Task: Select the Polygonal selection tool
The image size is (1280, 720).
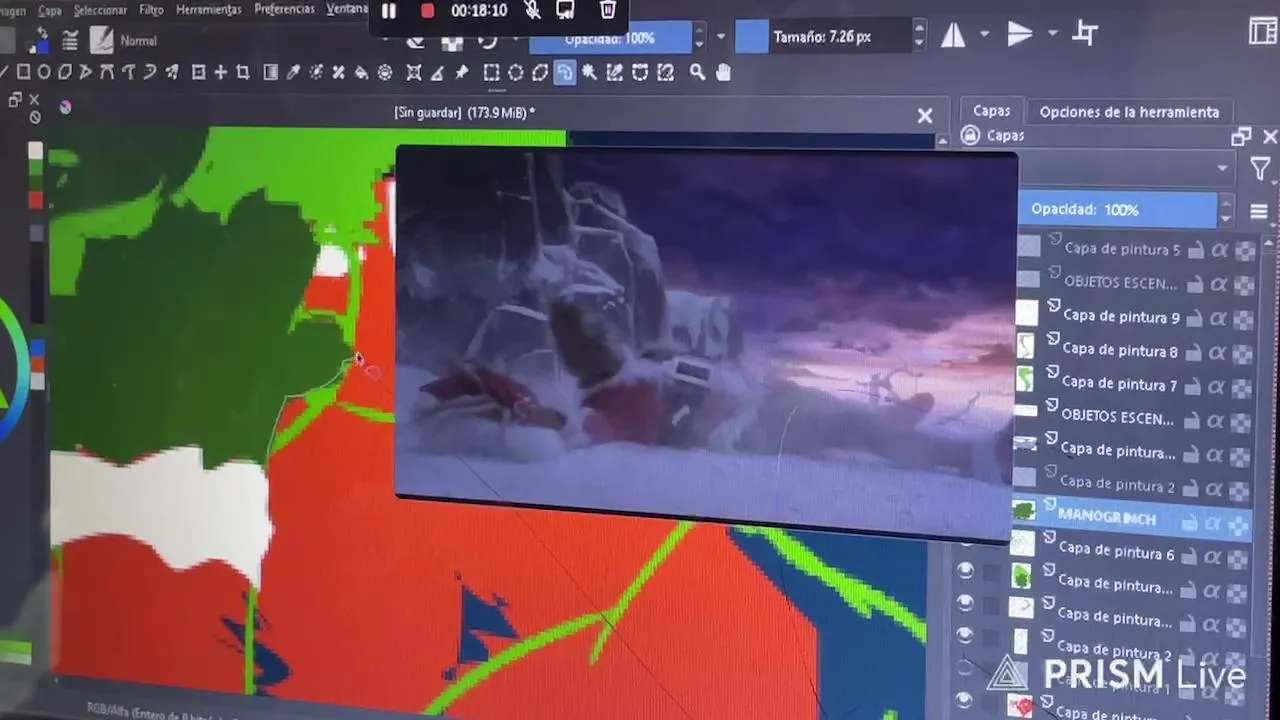Action: [540, 72]
